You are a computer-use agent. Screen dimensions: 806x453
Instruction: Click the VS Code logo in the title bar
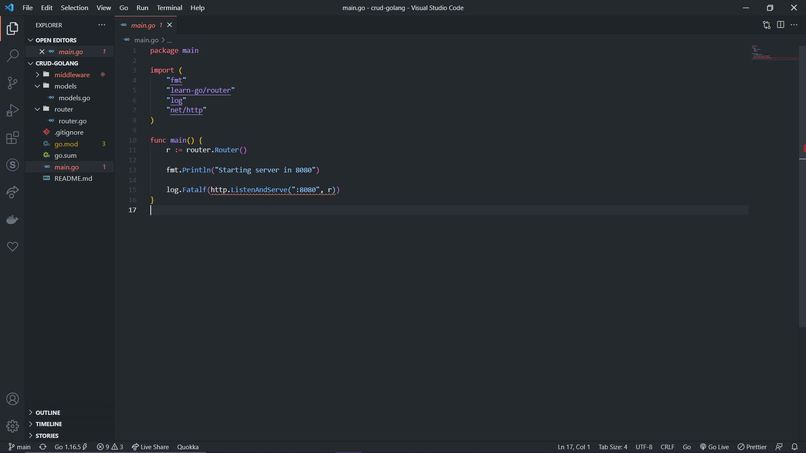click(9, 8)
